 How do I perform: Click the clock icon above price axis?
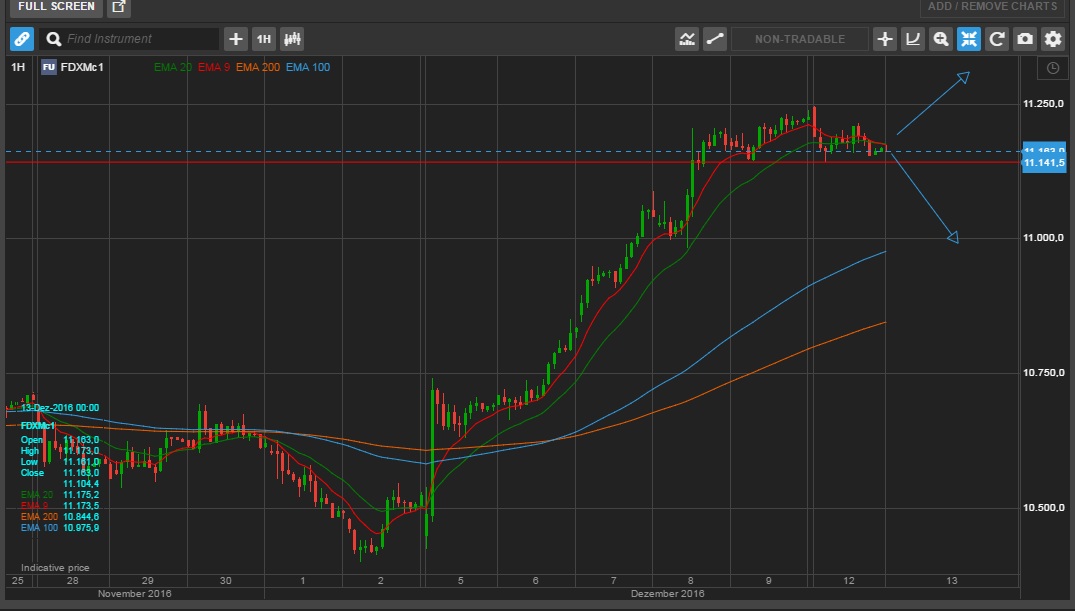(1052, 68)
